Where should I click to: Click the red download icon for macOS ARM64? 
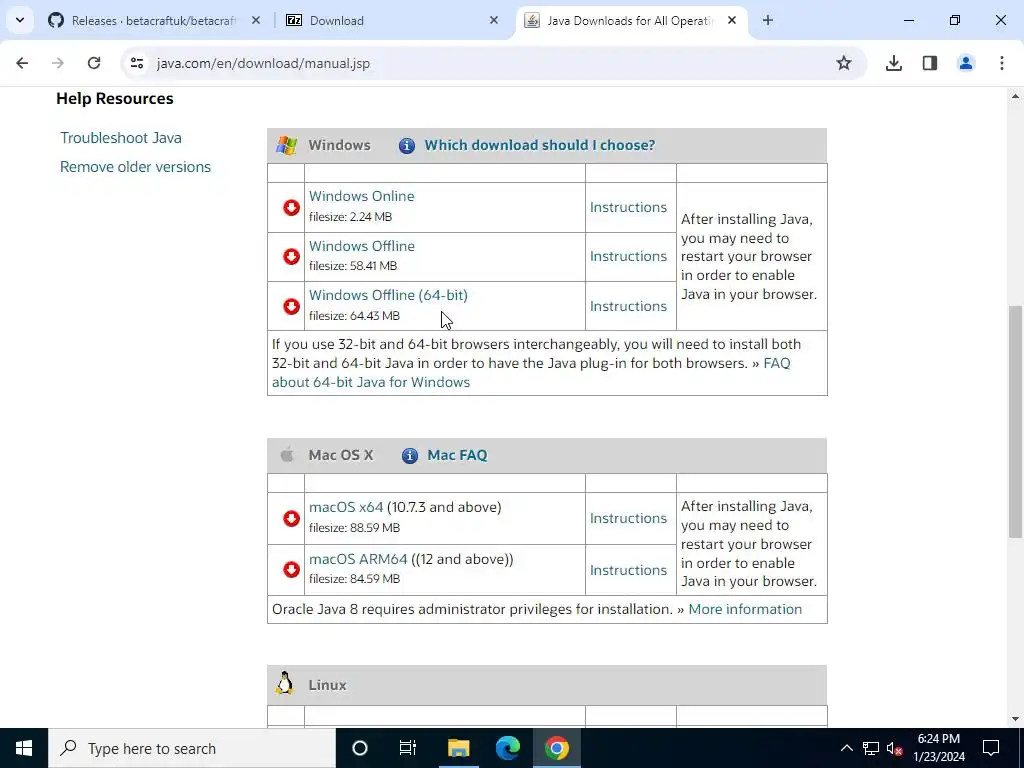pyautogui.click(x=291, y=570)
